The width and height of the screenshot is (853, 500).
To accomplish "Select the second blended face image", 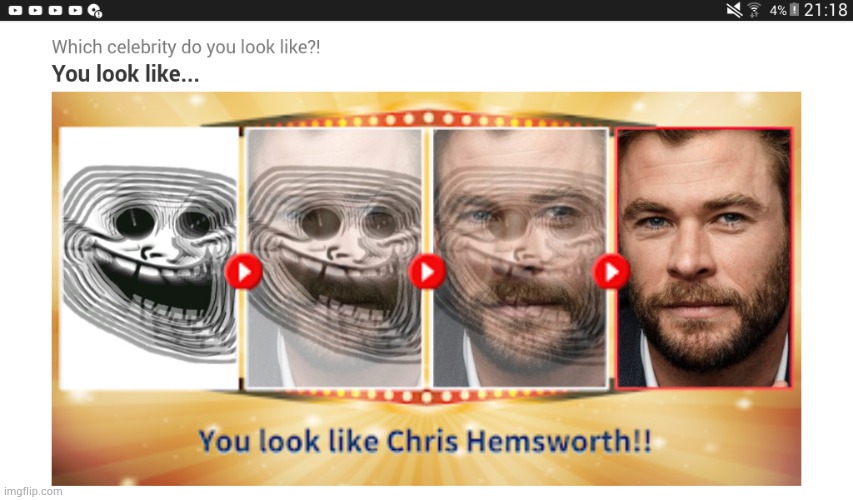I will (x=334, y=258).
